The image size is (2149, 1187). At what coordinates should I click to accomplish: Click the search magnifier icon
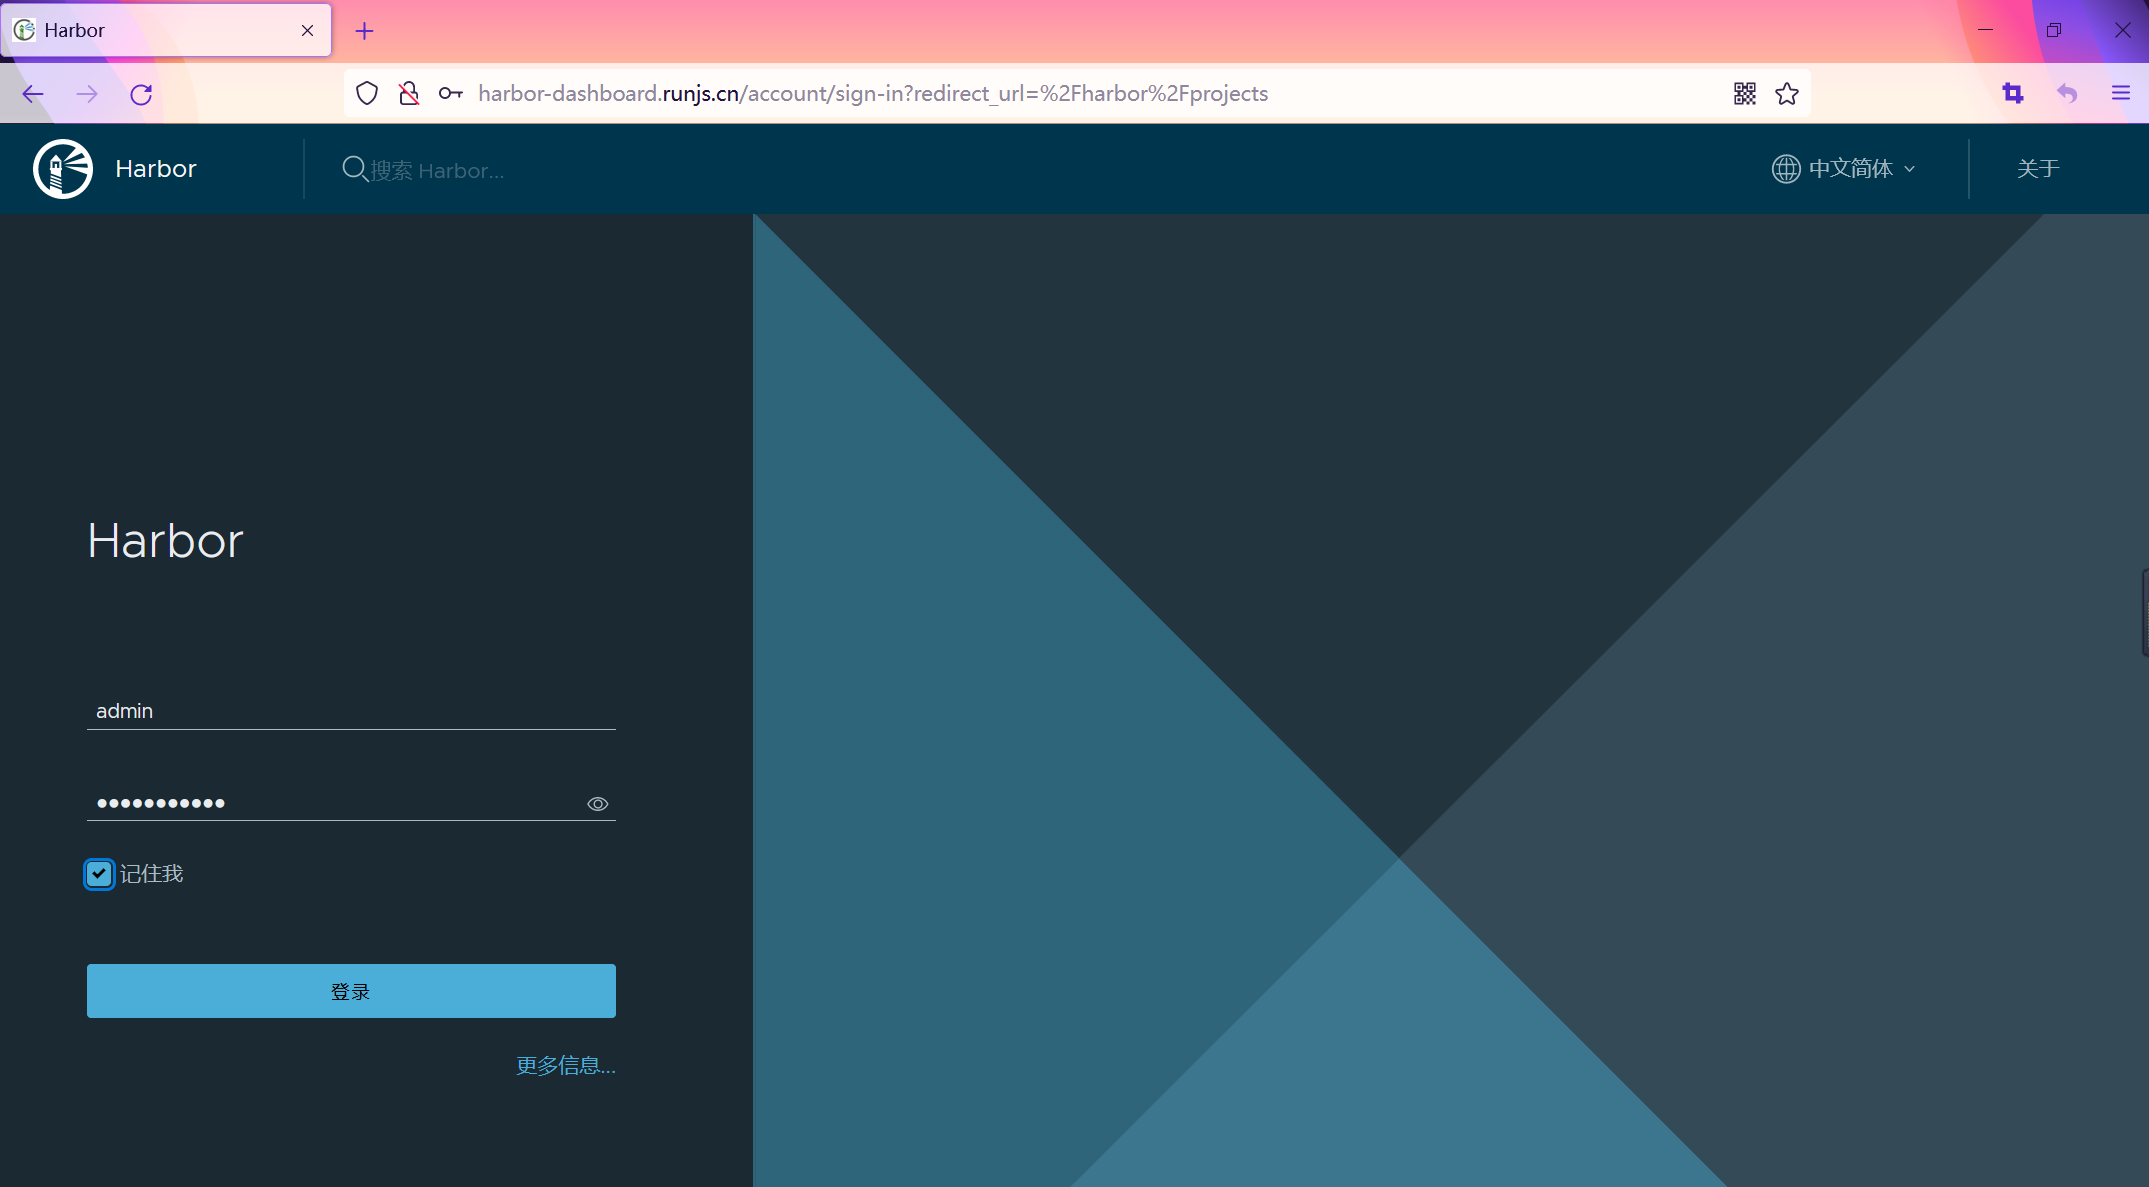pos(354,169)
